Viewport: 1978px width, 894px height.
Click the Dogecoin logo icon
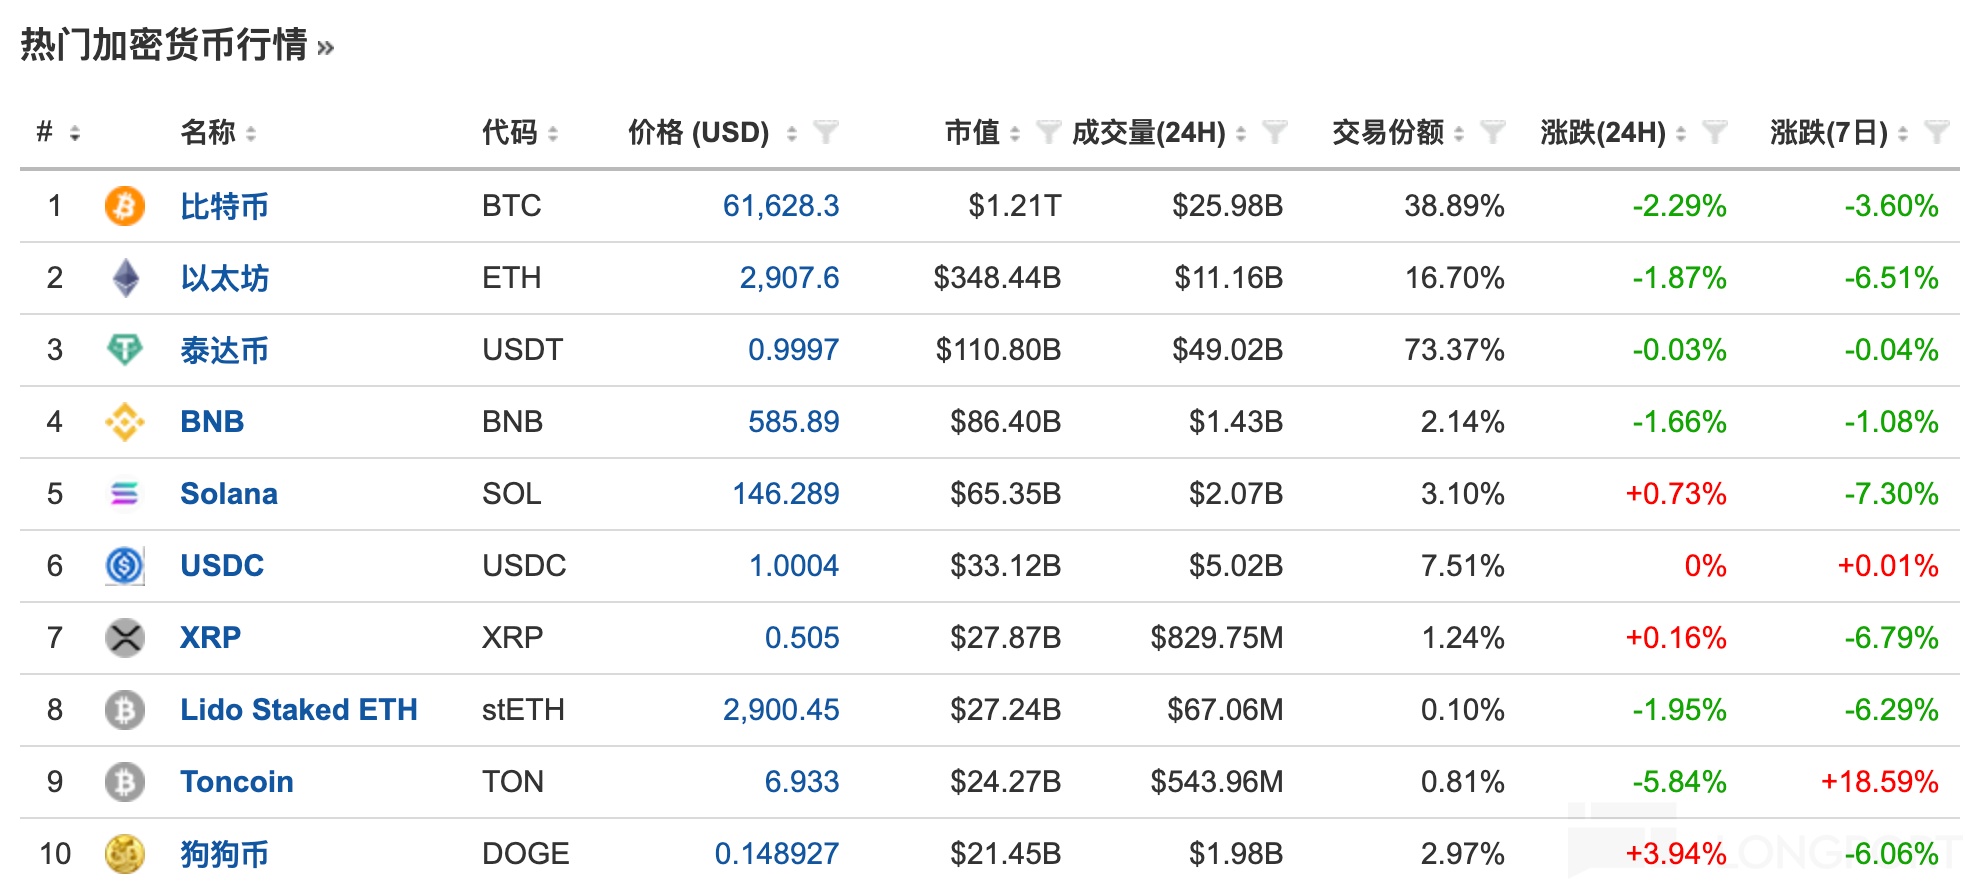[x=125, y=854]
